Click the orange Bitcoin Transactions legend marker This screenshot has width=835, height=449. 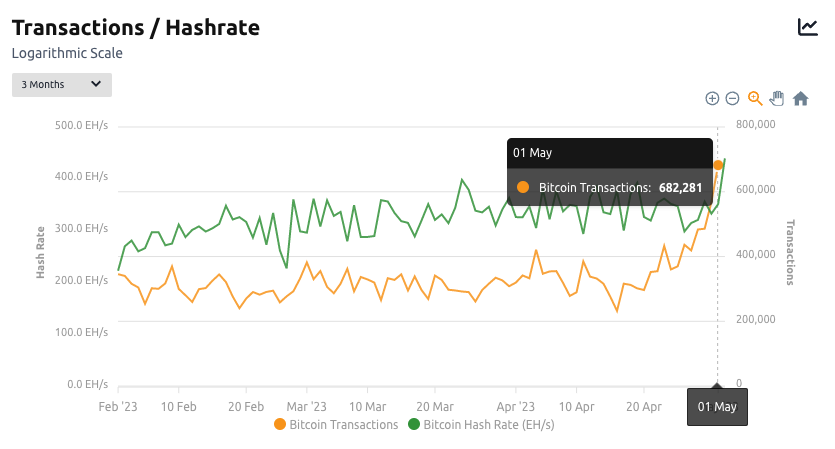[280, 425]
